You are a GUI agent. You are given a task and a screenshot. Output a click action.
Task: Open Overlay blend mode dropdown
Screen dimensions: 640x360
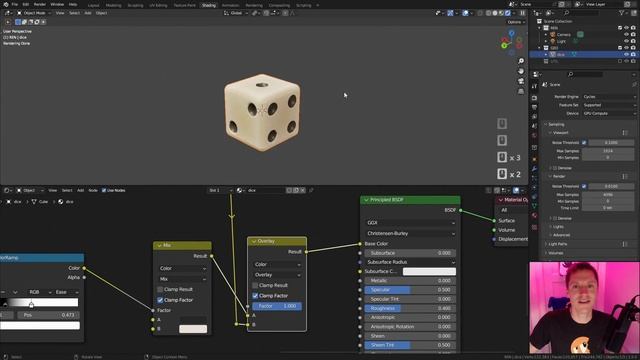[277, 275]
